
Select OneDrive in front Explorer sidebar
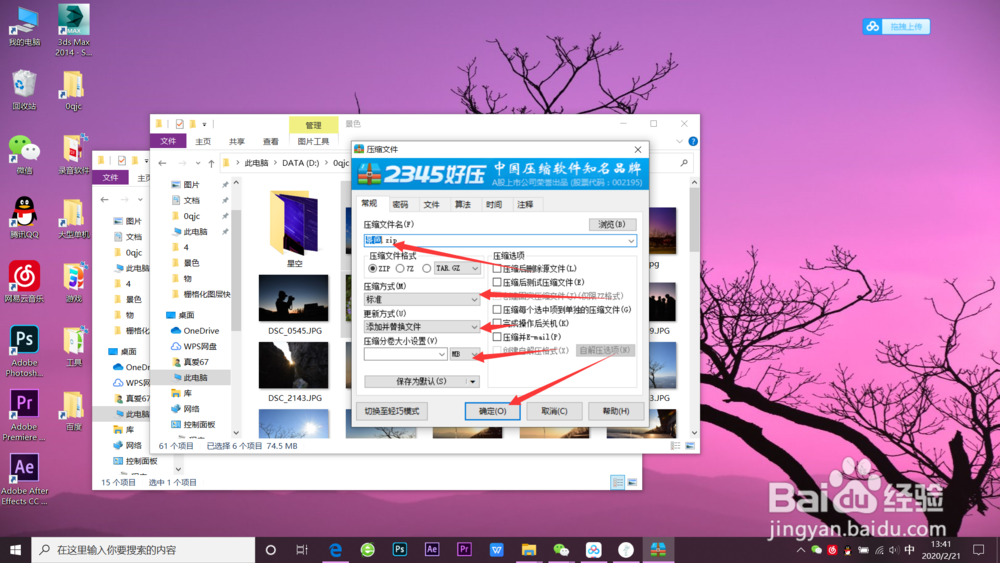(x=195, y=330)
